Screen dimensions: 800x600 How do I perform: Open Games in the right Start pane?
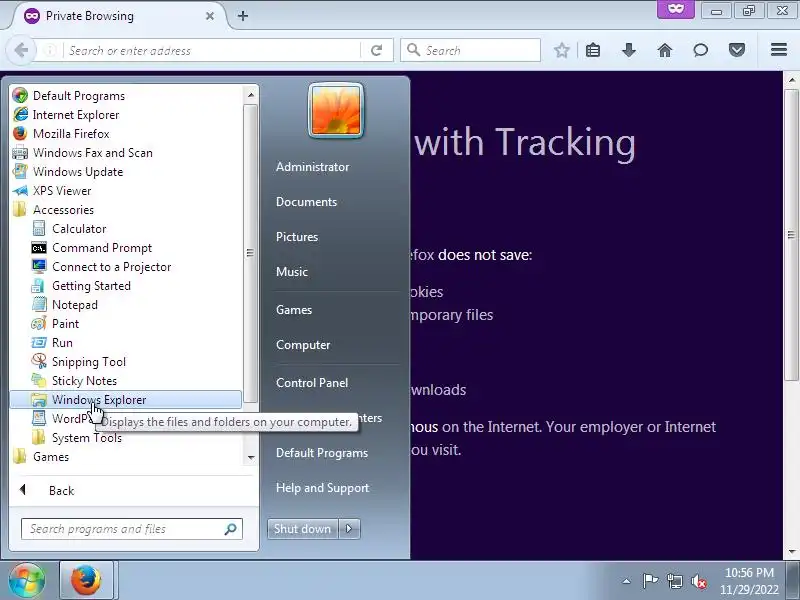point(294,310)
